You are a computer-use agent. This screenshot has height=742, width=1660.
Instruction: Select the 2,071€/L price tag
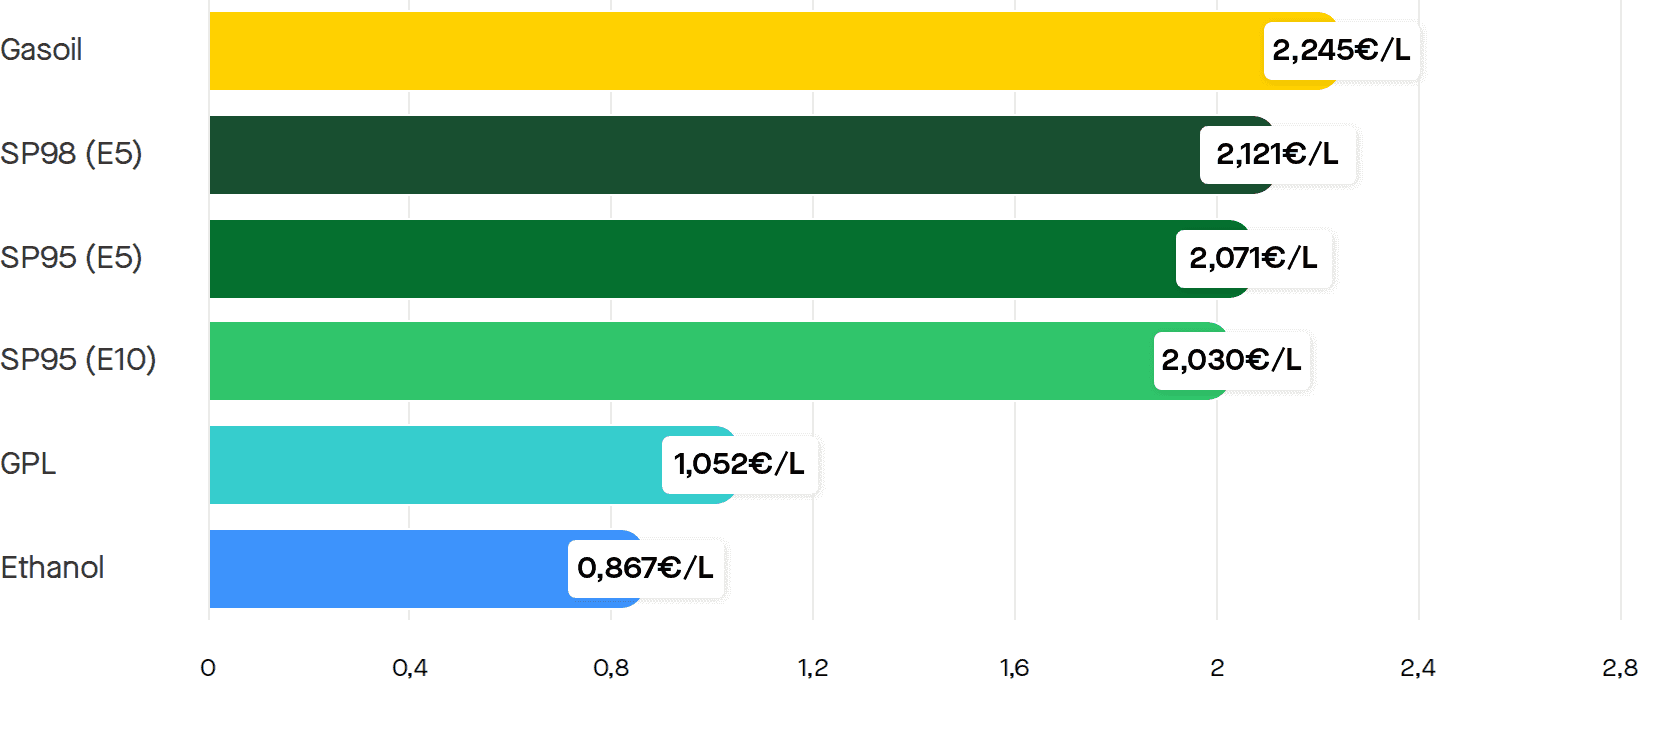click(x=1254, y=258)
